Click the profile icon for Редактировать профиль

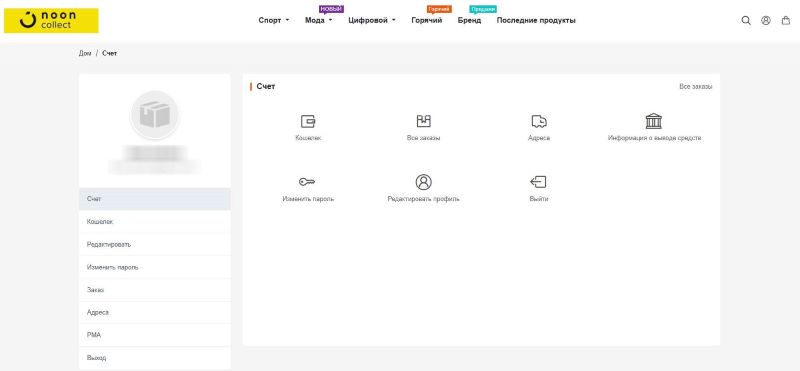click(423, 182)
